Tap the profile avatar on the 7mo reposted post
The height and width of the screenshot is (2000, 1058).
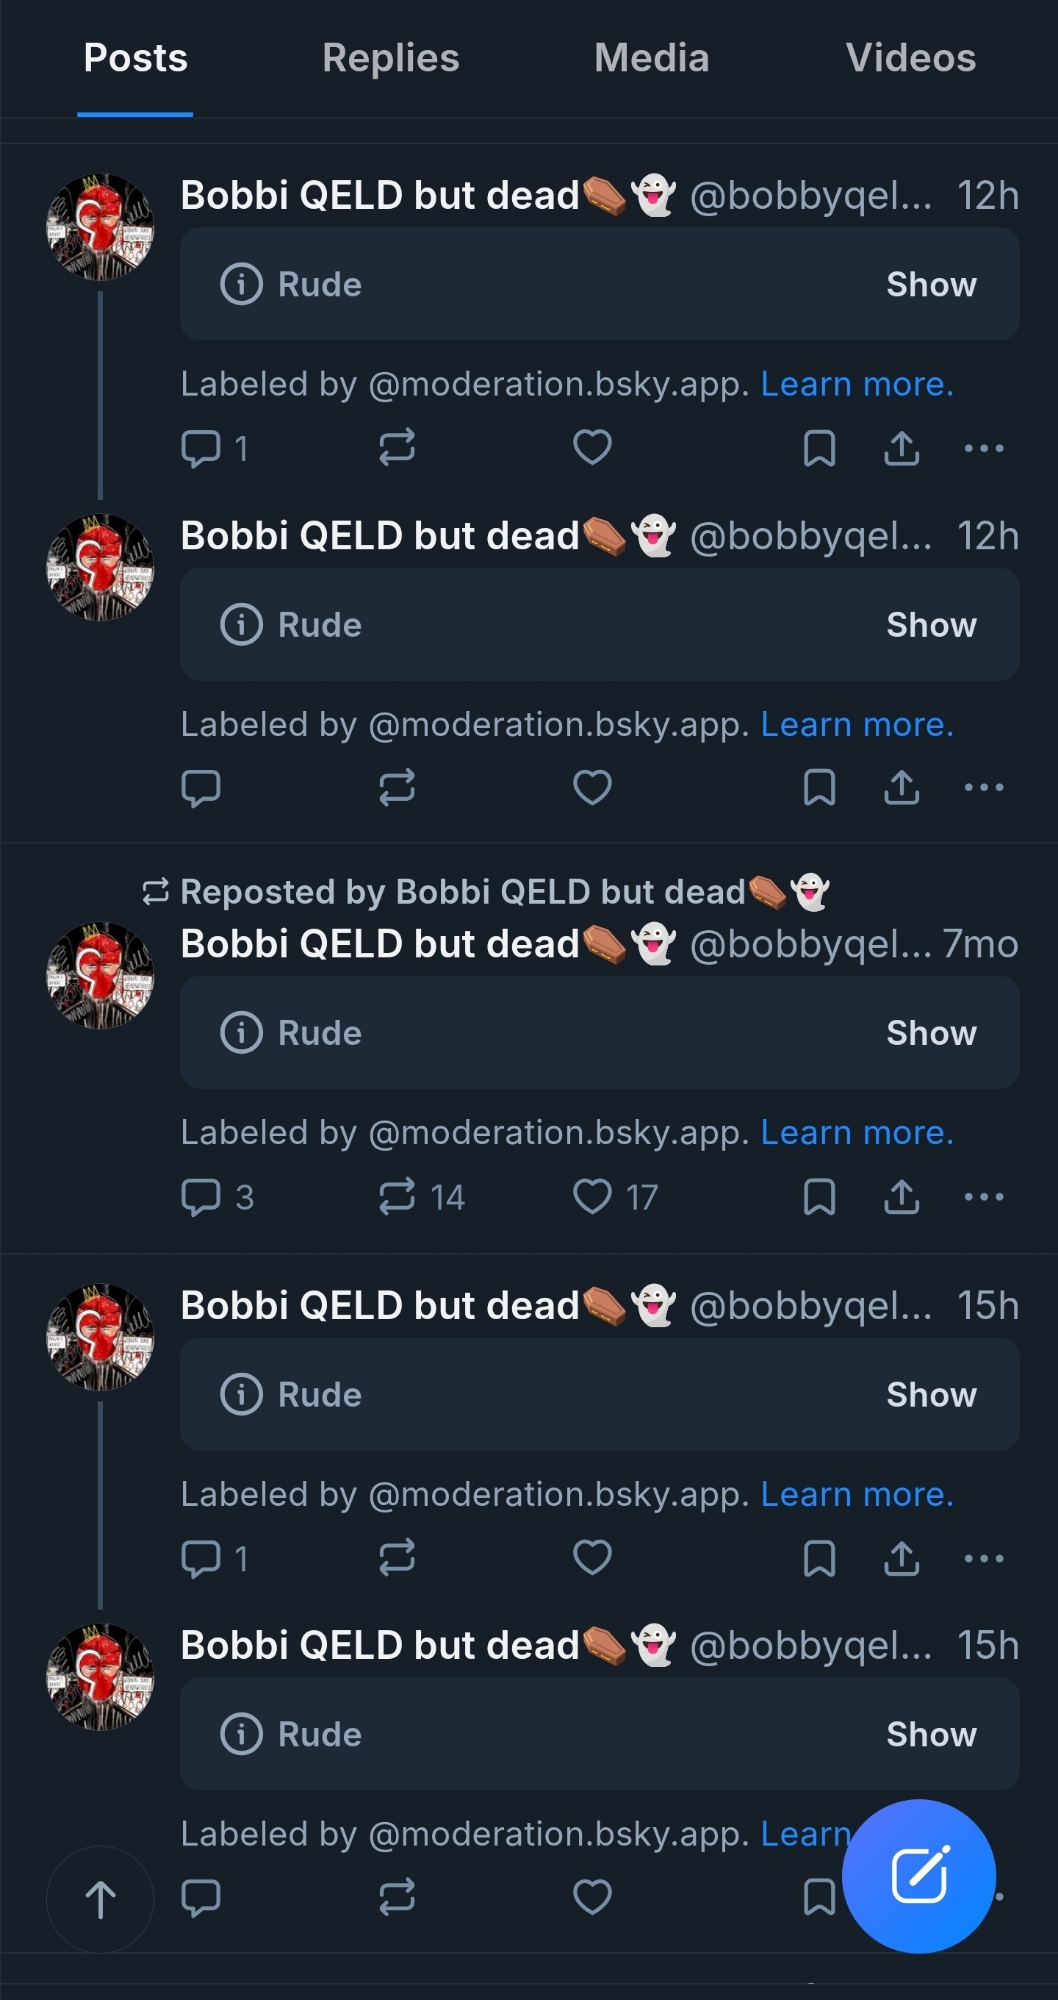point(100,976)
